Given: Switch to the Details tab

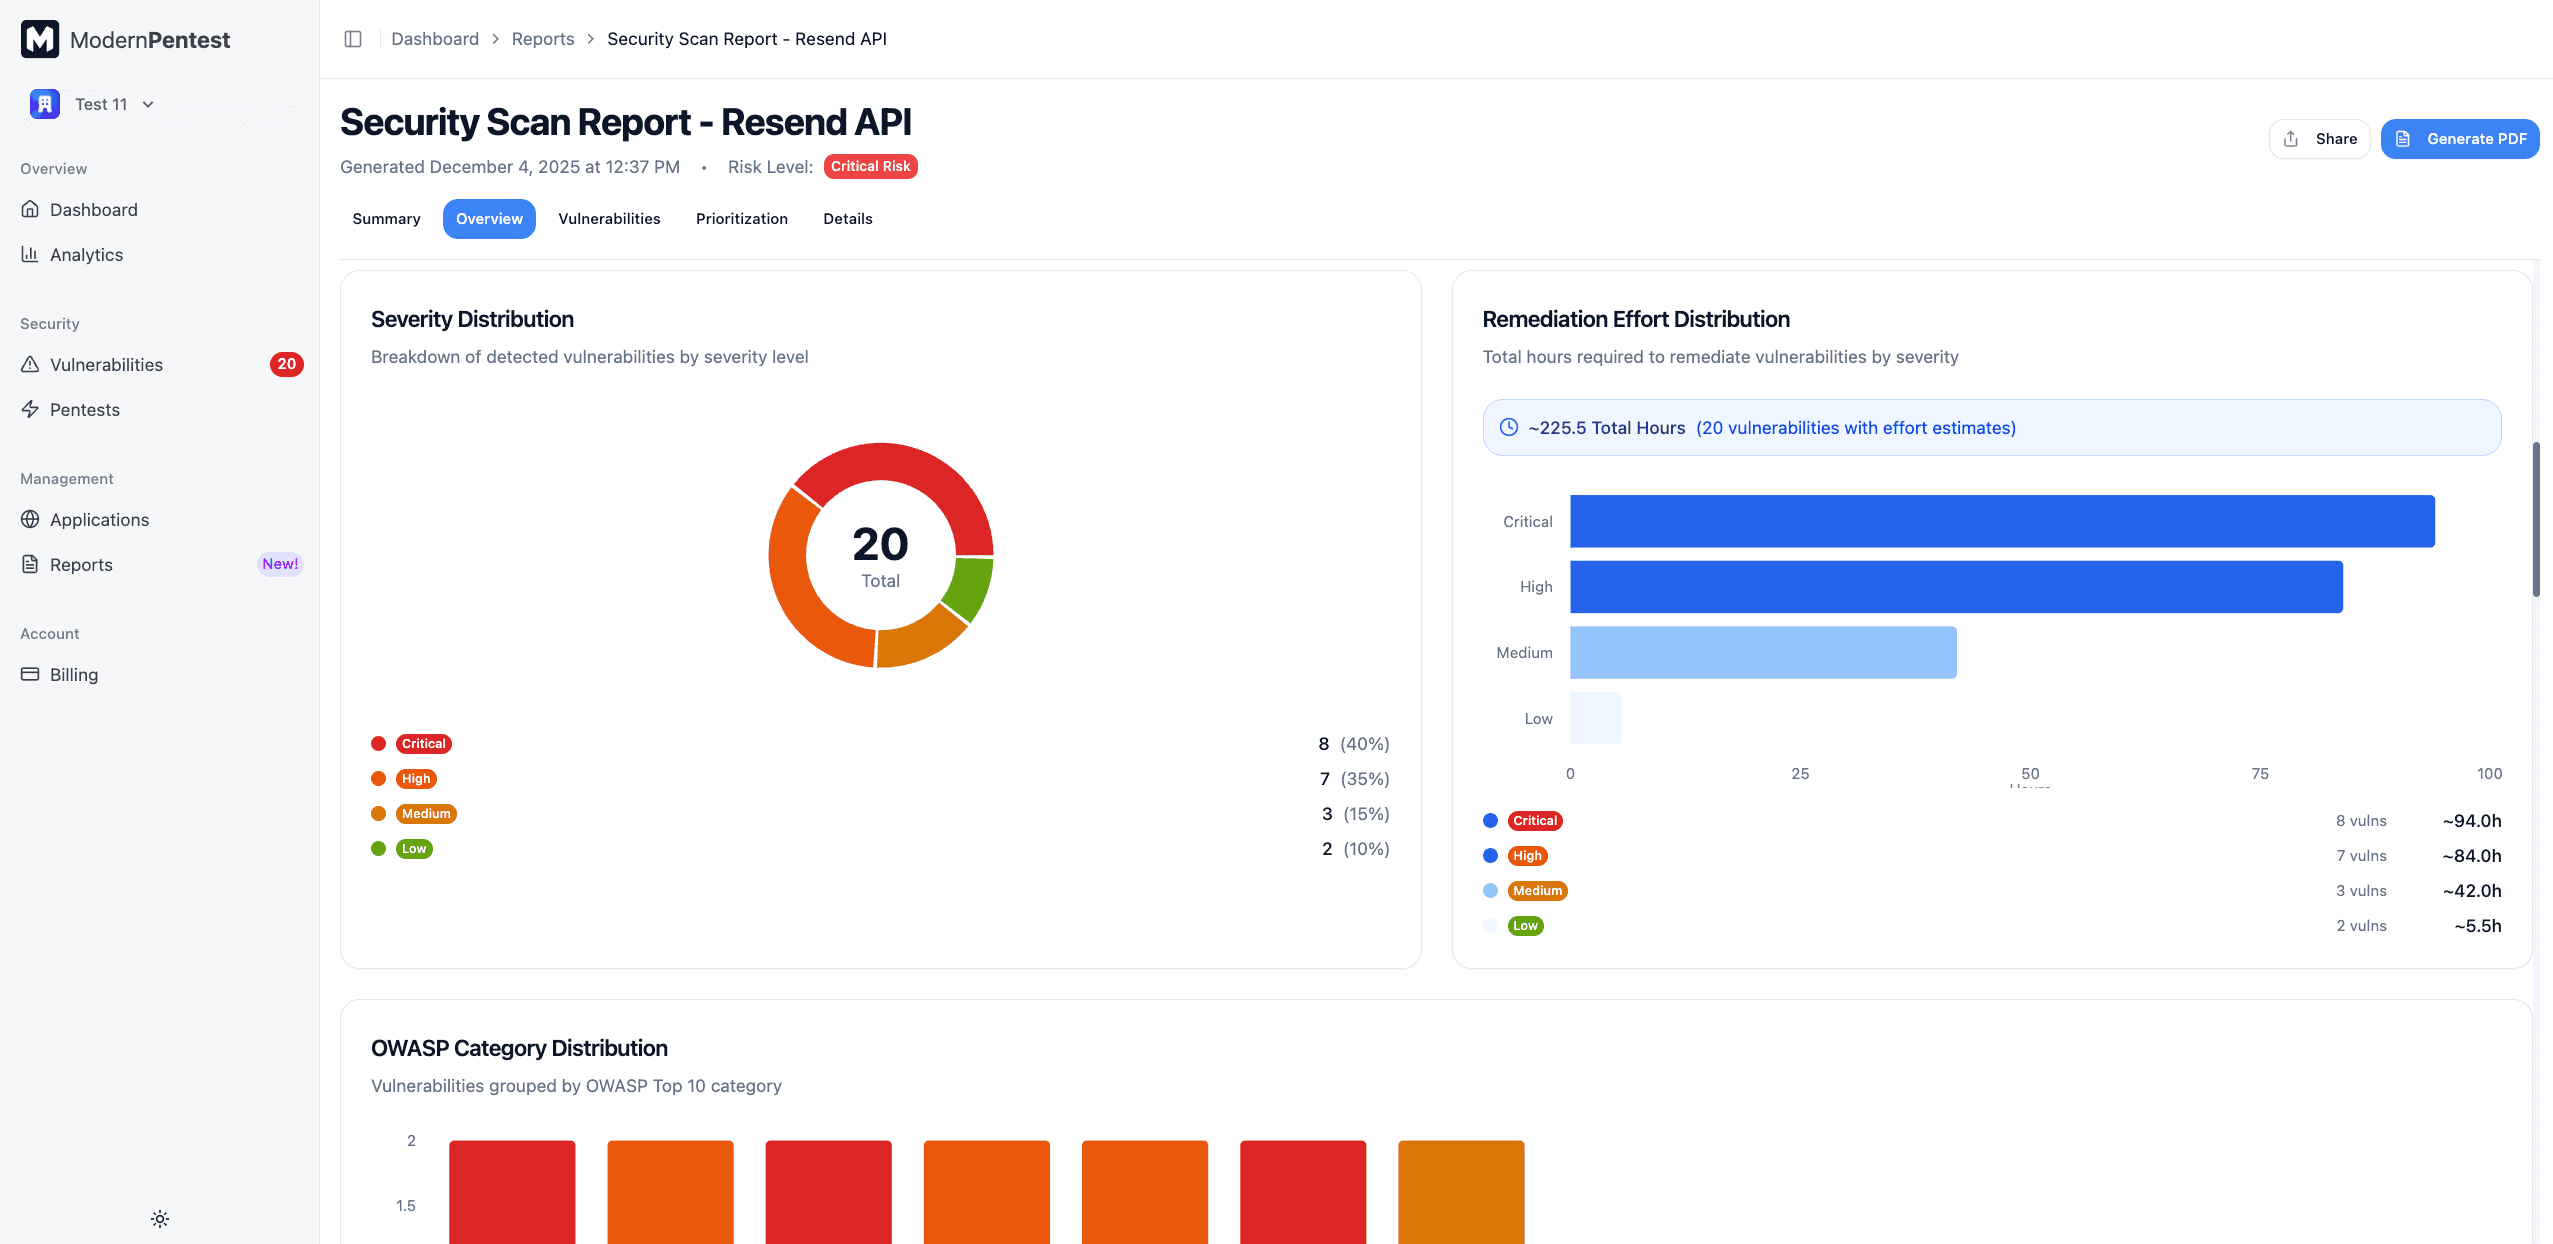Looking at the screenshot, I should point(847,218).
